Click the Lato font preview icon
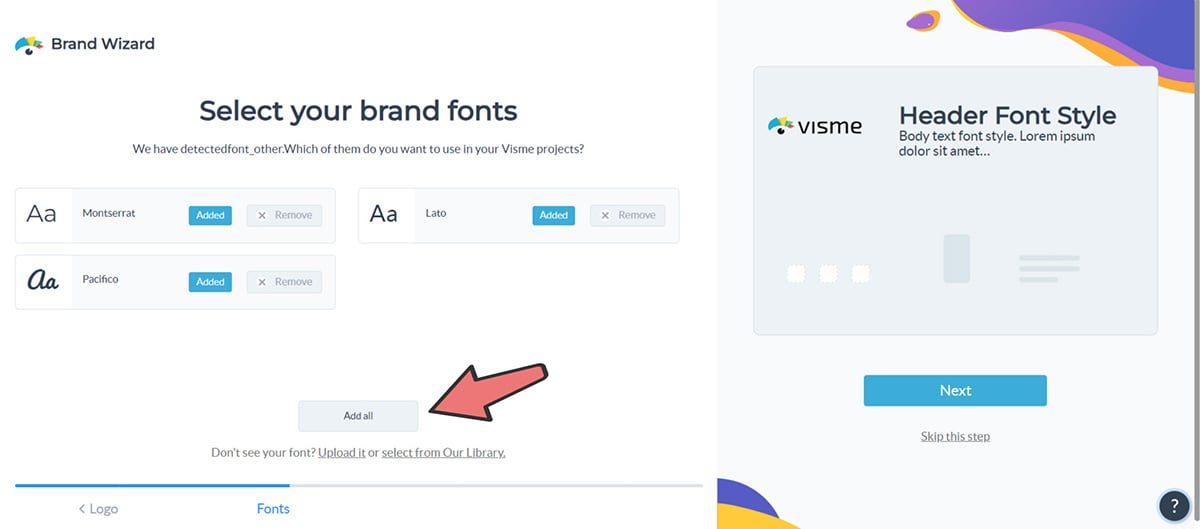The image size is (1200, 529). coord(385,215)
